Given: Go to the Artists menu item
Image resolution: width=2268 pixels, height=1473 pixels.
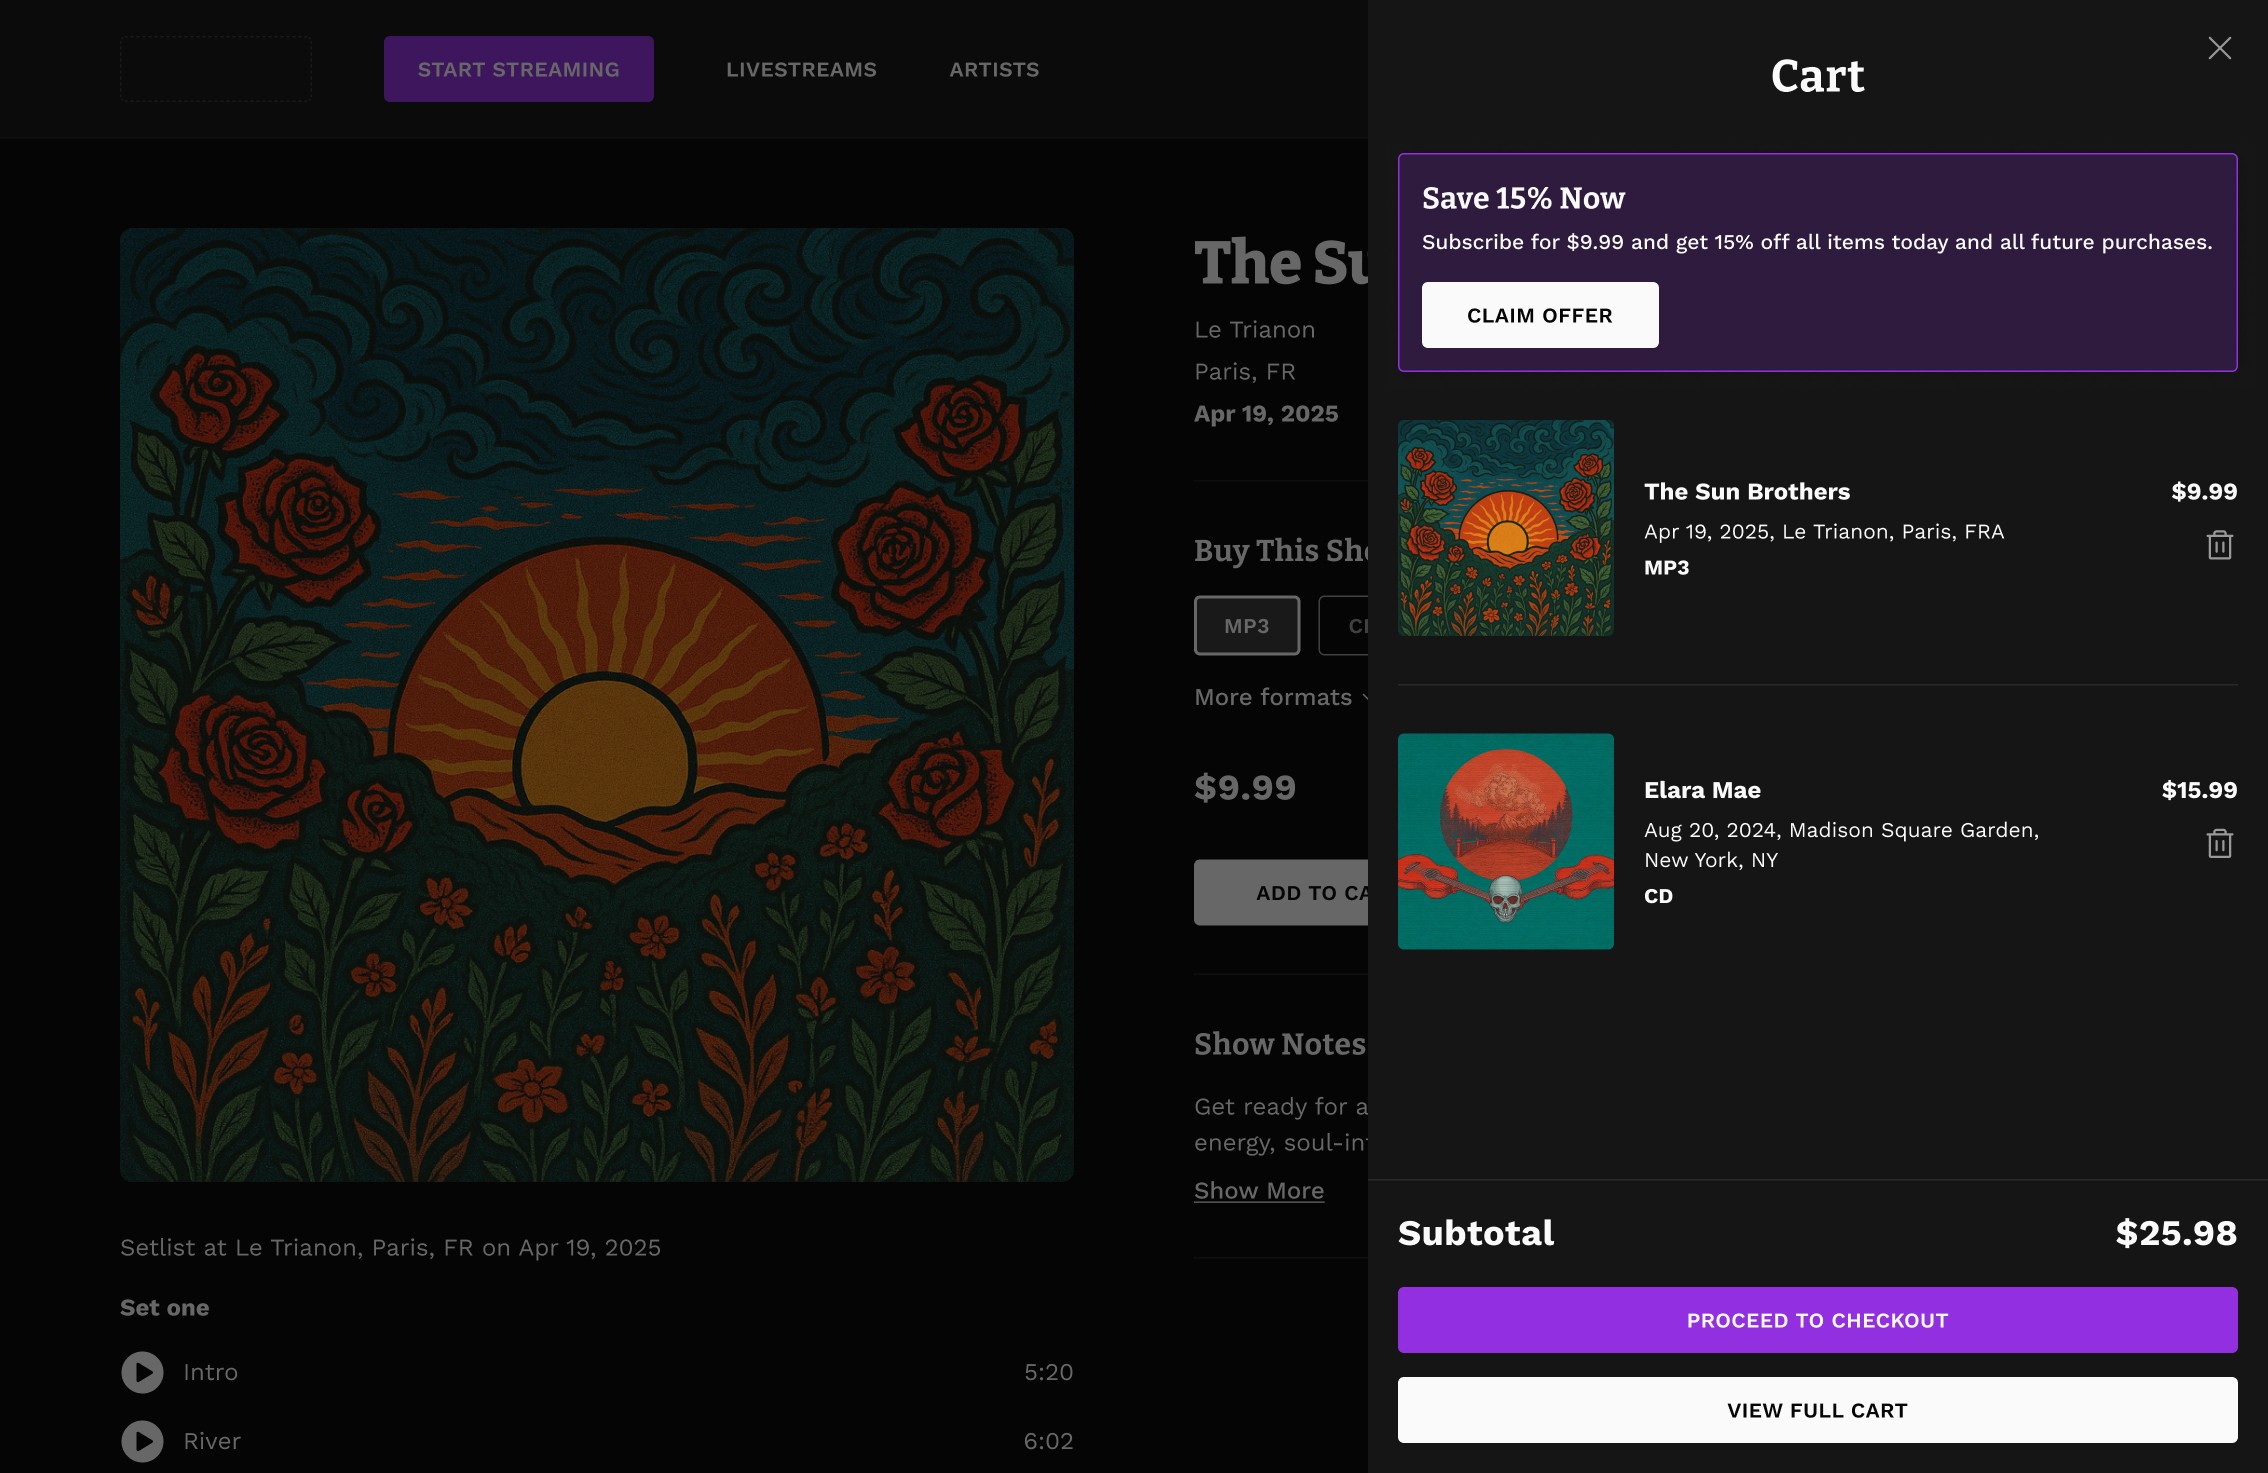Looking at the screenshot, I should pyautogui.click(x=993, y=70).
